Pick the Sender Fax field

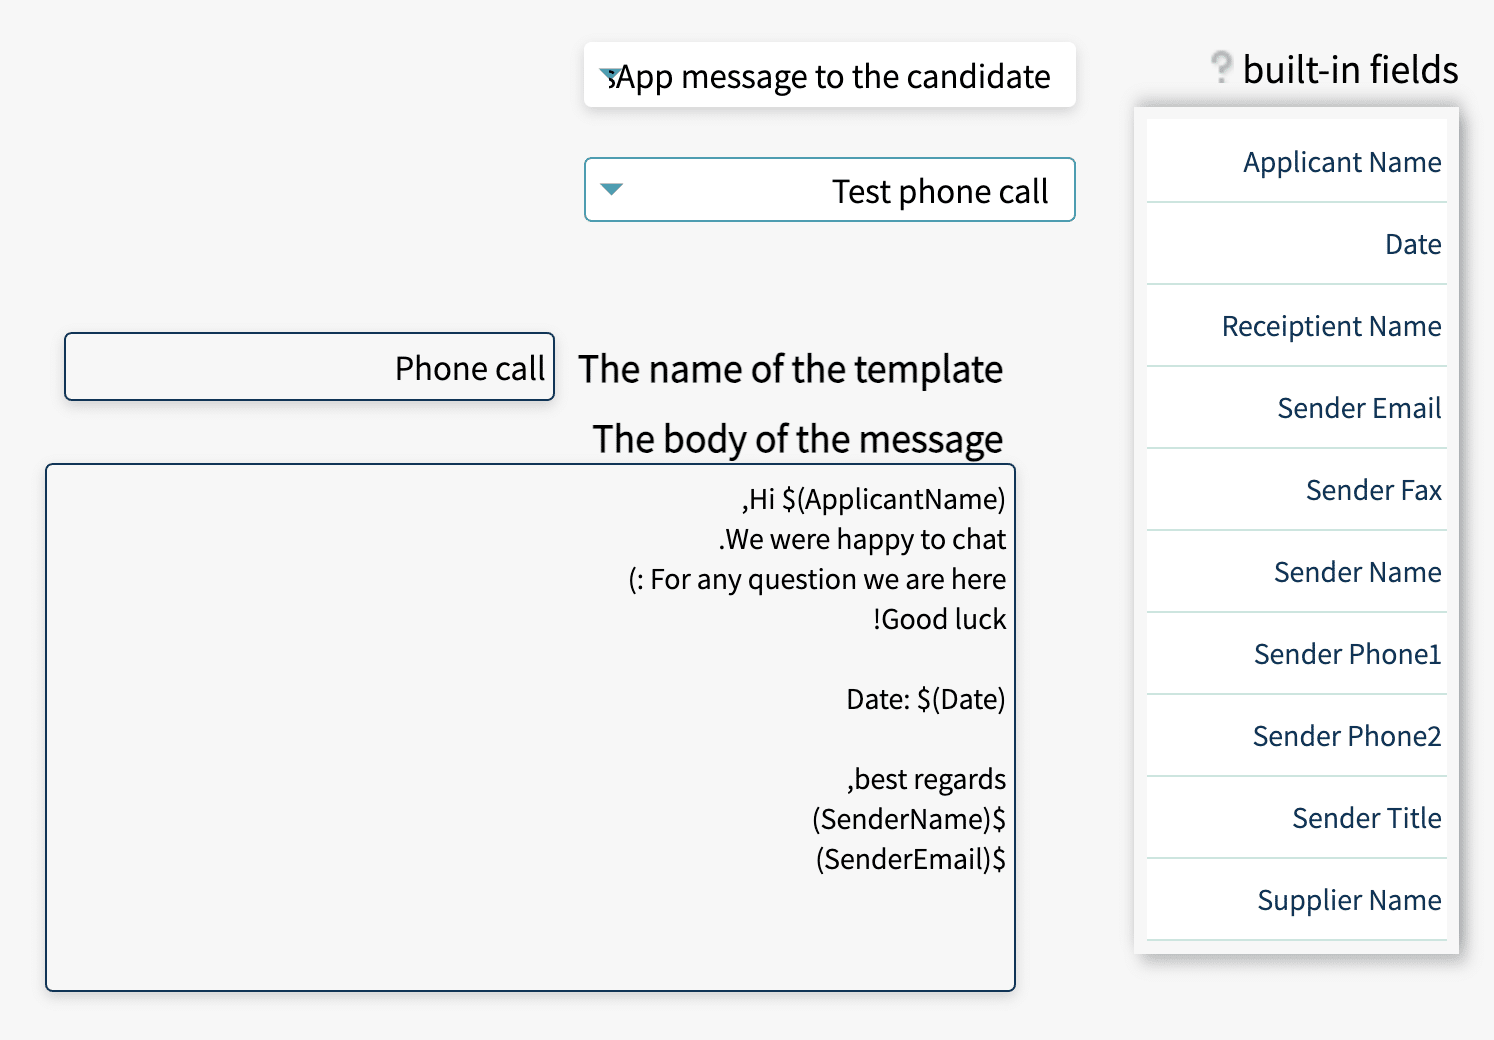click(x=1296, y=490)
